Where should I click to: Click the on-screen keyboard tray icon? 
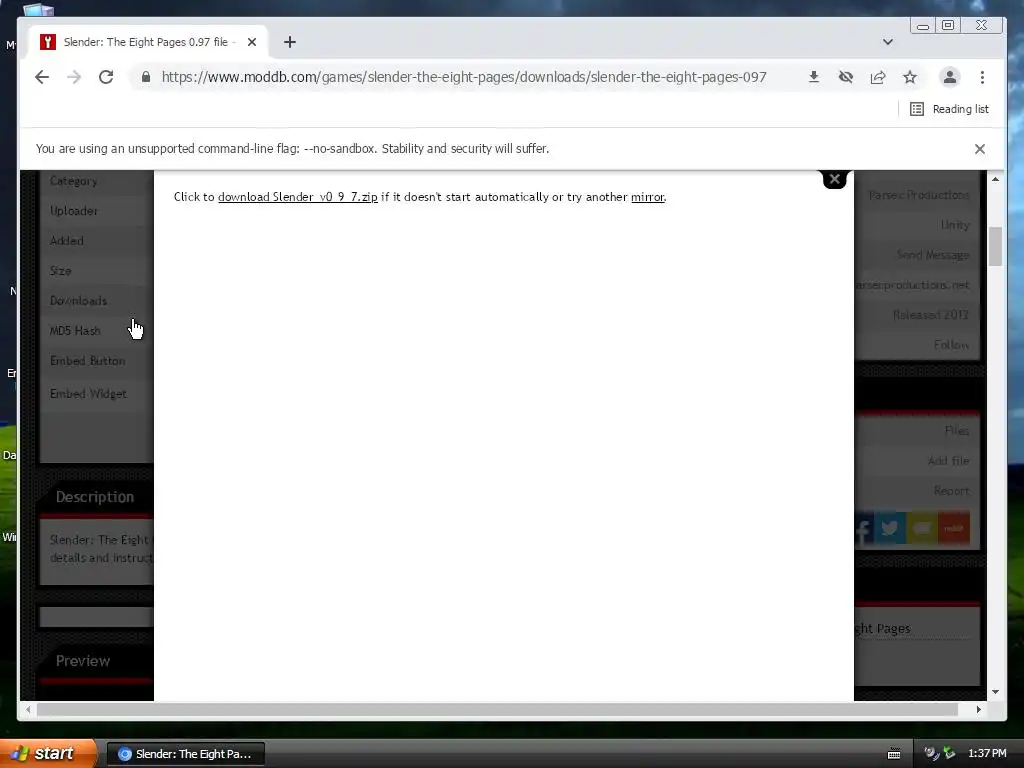coord(894,754)
